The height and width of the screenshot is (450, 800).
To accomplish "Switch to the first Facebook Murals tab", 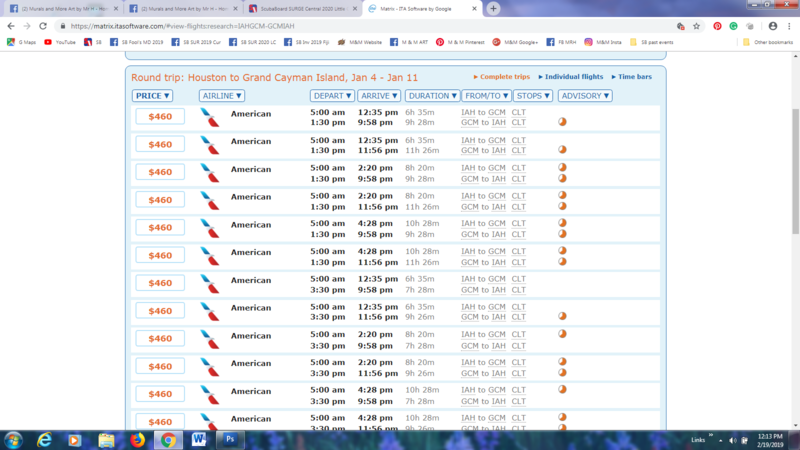I will pyautogui.click(x=63, y=9).
